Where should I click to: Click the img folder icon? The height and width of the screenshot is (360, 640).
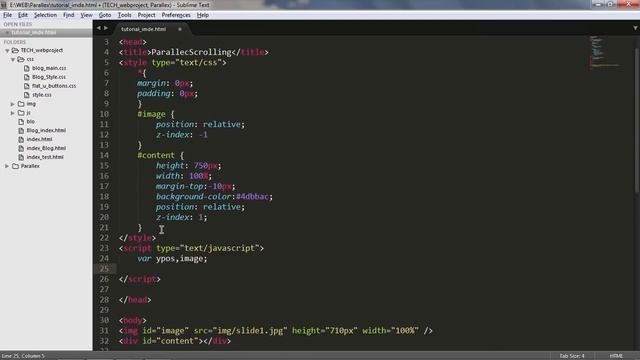coord(21,104)
